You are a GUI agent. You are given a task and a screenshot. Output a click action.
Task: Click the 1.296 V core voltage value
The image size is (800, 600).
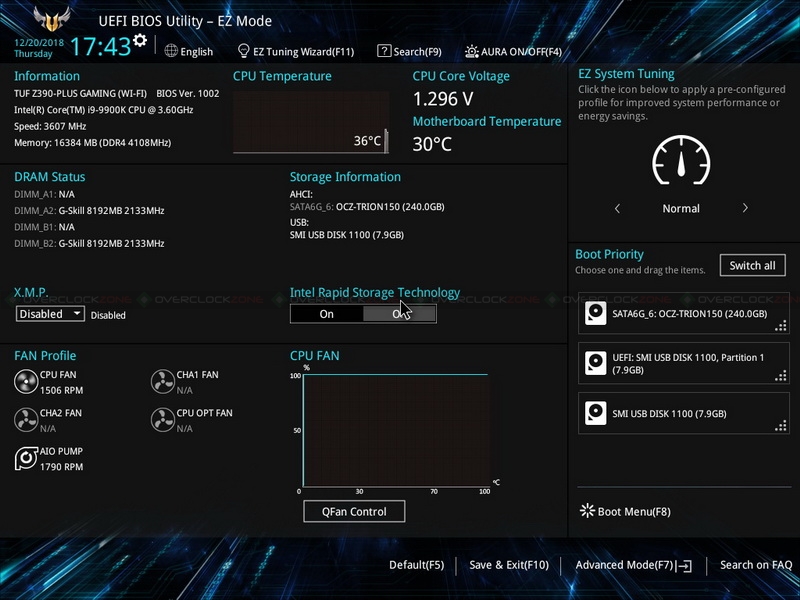(x=443, y=98)
